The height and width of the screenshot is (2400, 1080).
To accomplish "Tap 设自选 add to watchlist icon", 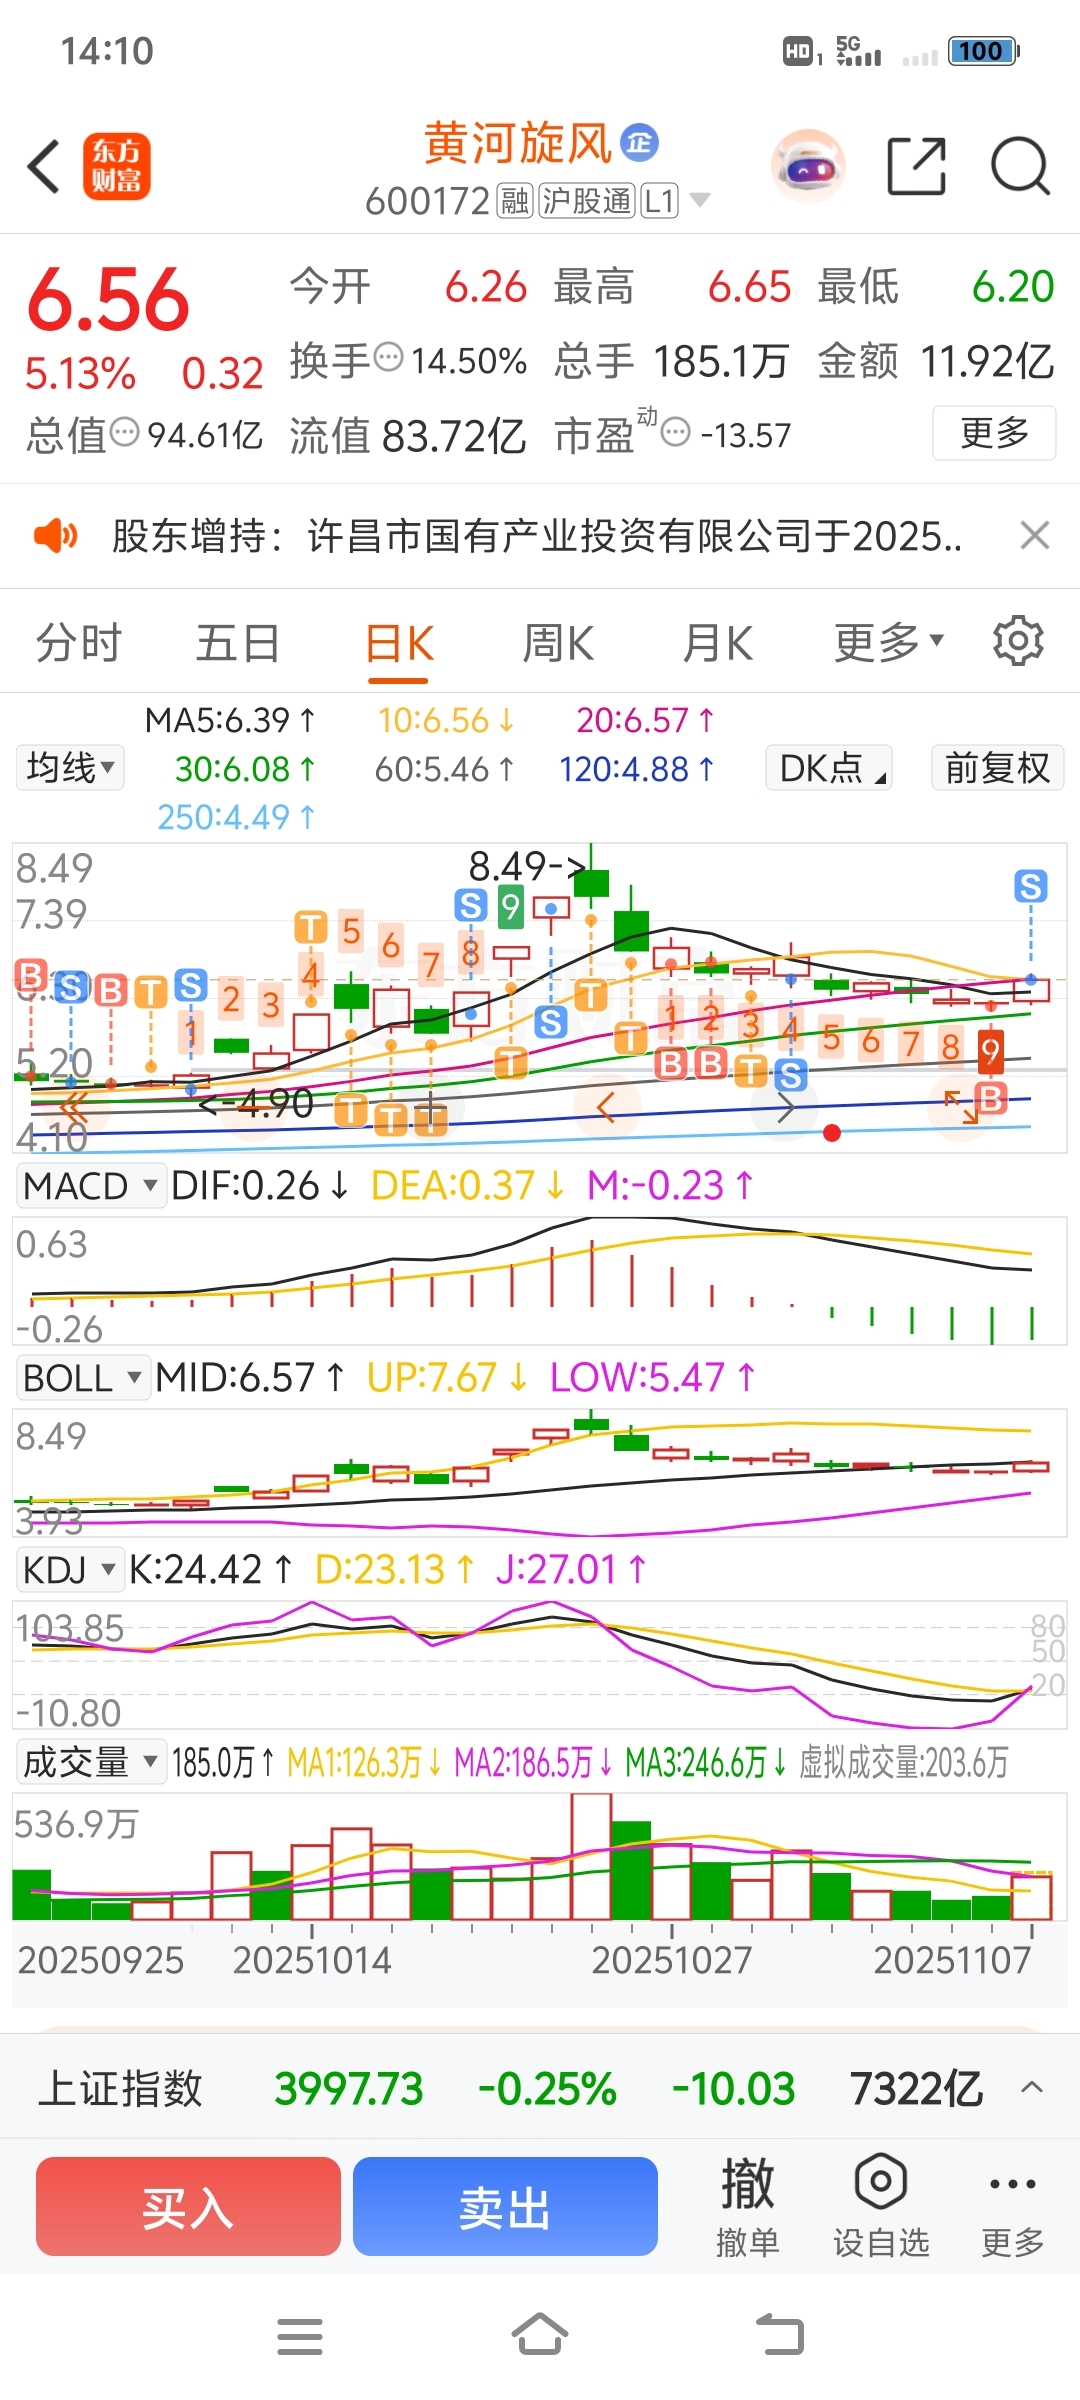I will click(881, 2207).
